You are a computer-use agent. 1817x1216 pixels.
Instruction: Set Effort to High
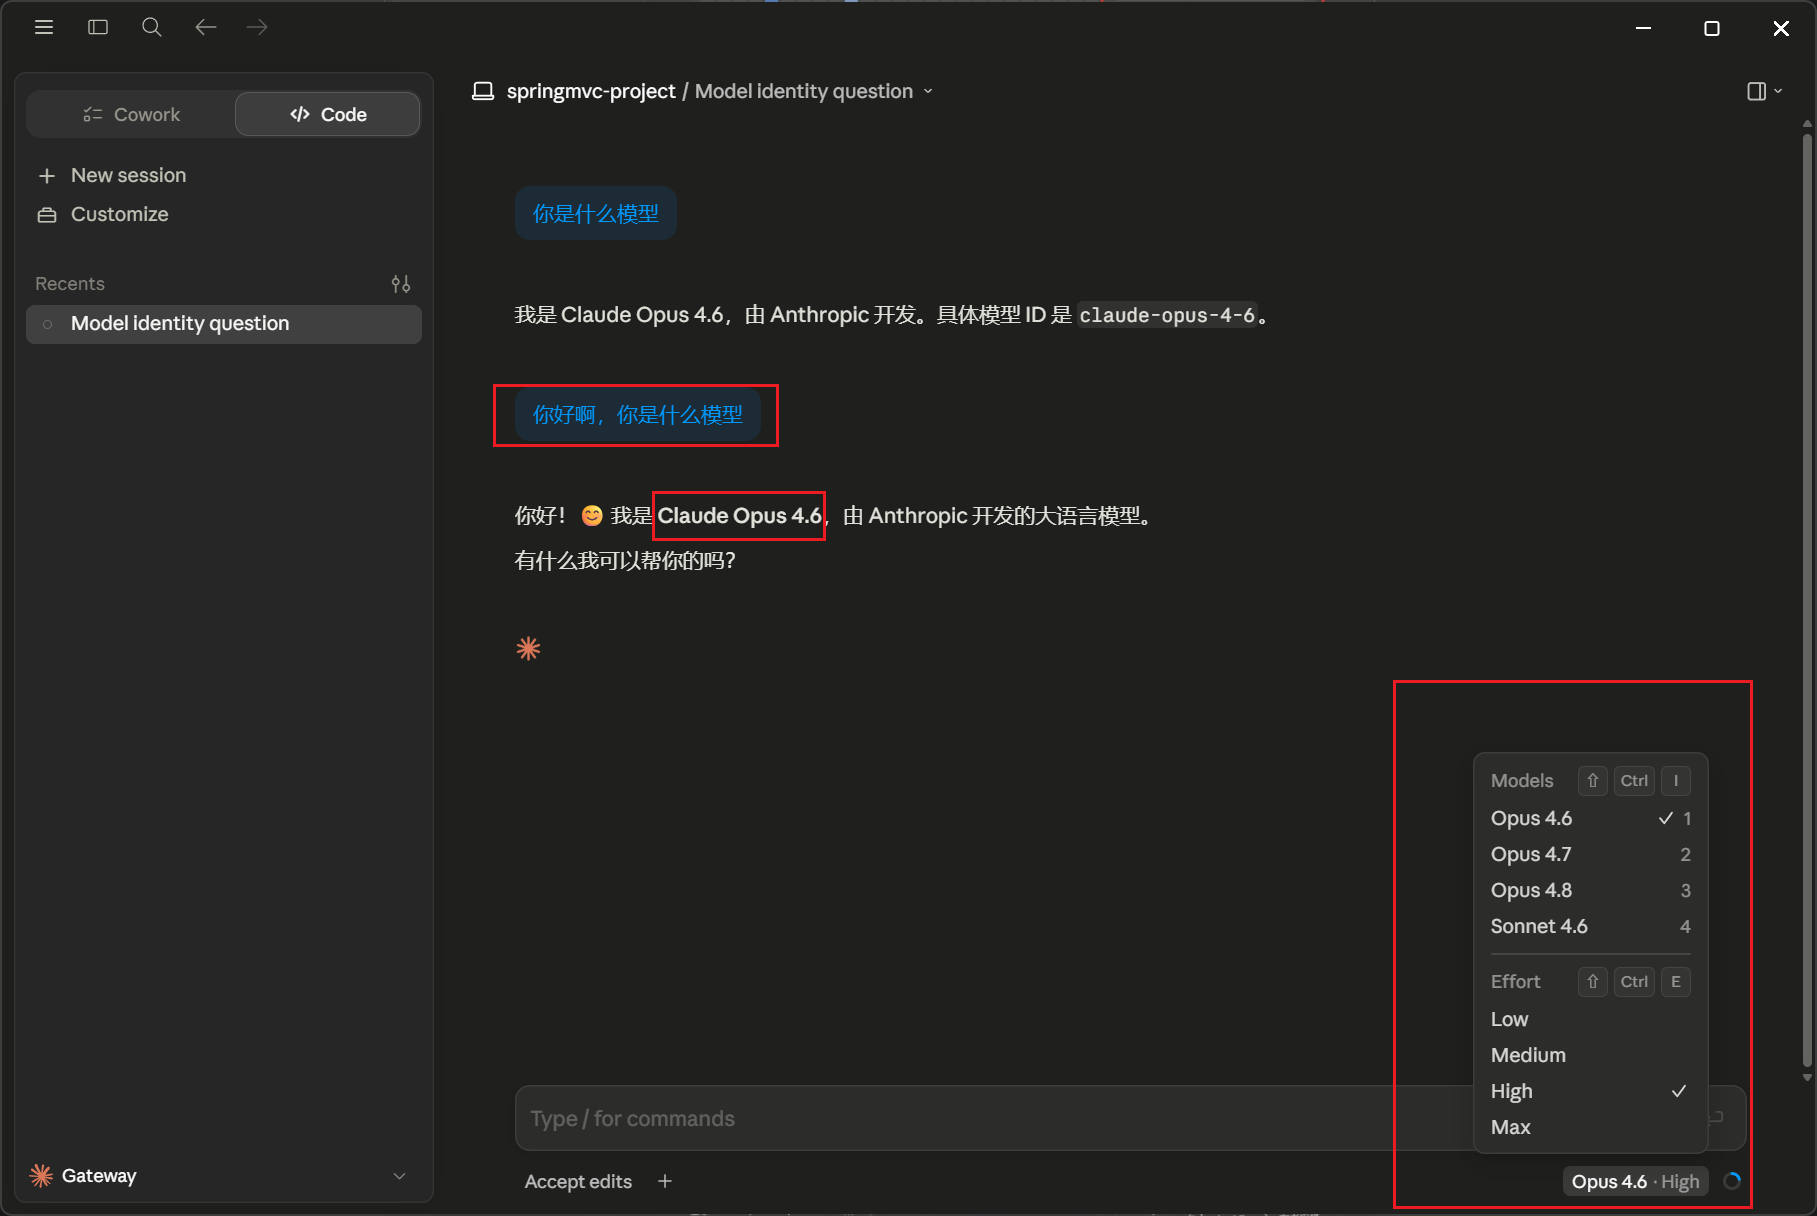click(1590, 1091)
